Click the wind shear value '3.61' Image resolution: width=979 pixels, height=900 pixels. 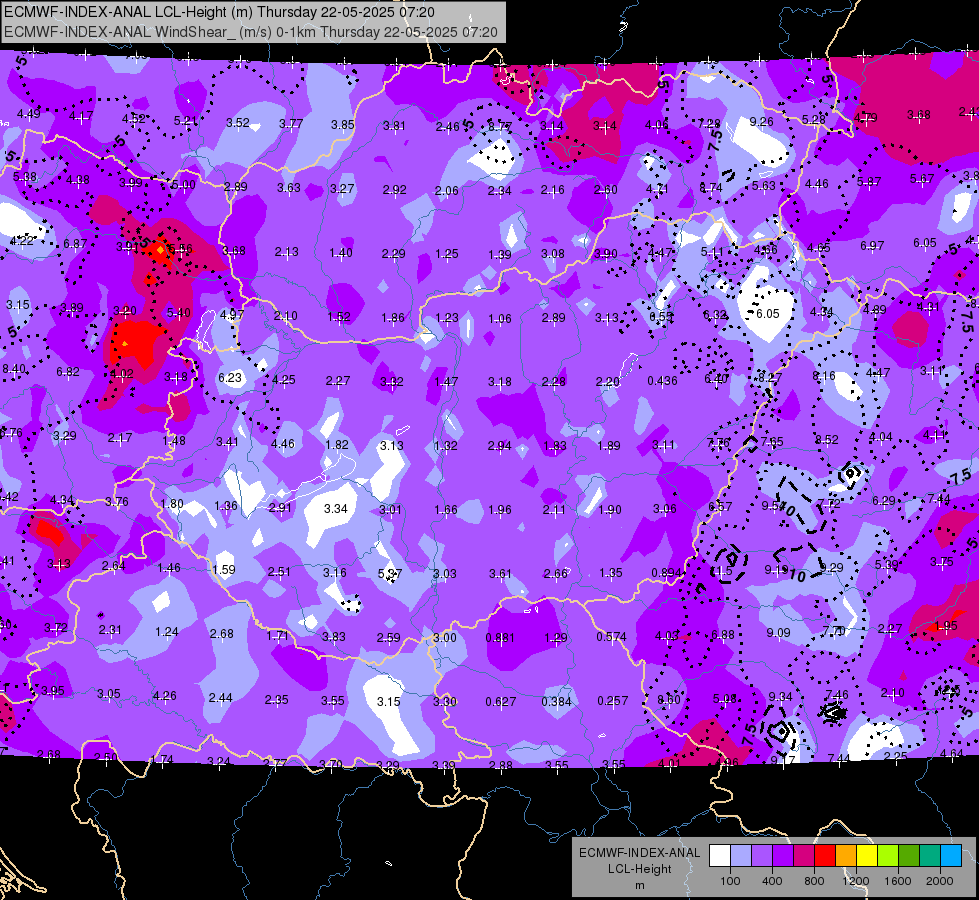pyautogui.click(x=500, y=573)
